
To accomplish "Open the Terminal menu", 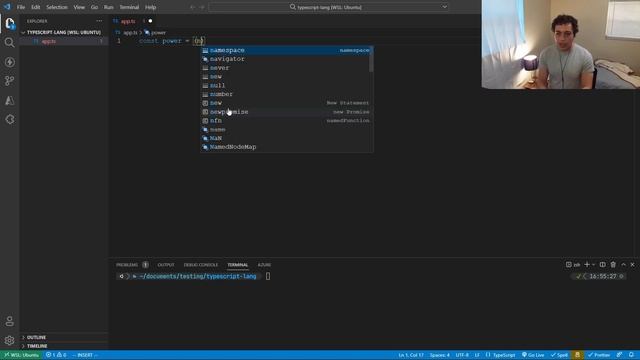I will (x=129, y=7).
